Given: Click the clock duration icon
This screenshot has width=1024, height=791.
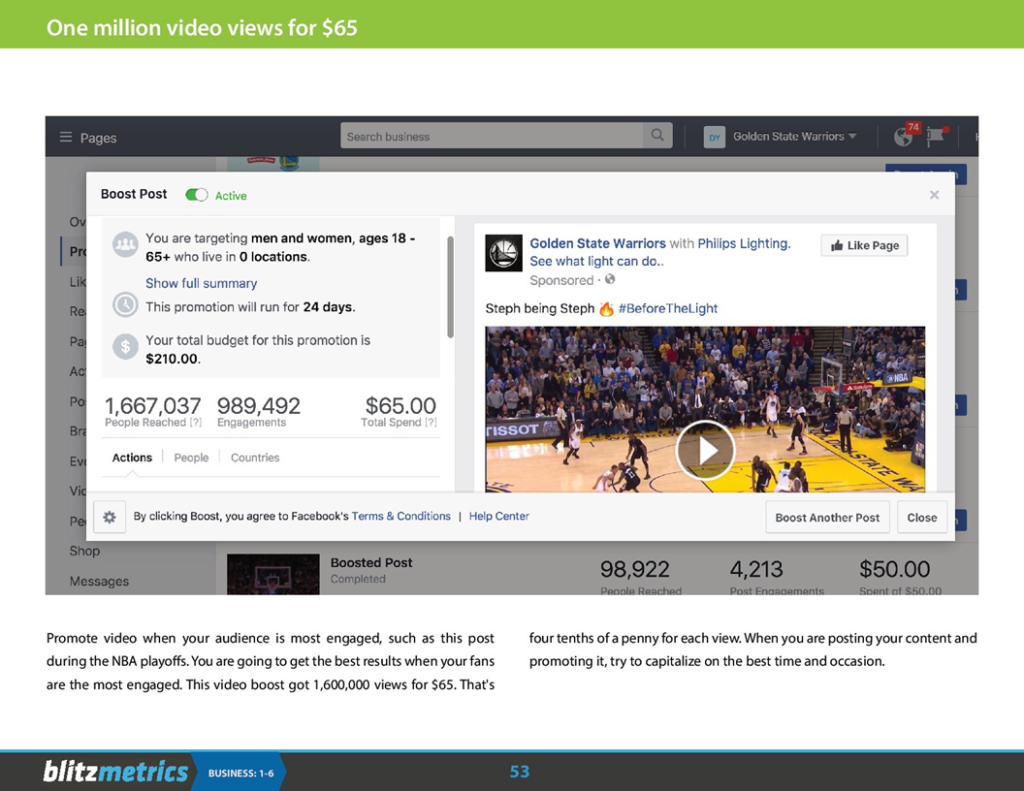Looking at the screenshot, I should click(125, 304).
